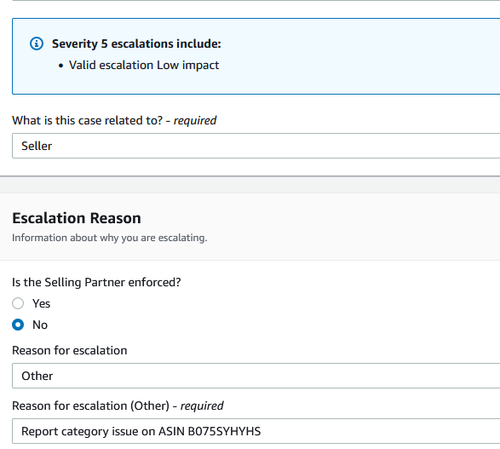
Task: Click 'Information about why you are escalating.' text
Action: point(110,238)
